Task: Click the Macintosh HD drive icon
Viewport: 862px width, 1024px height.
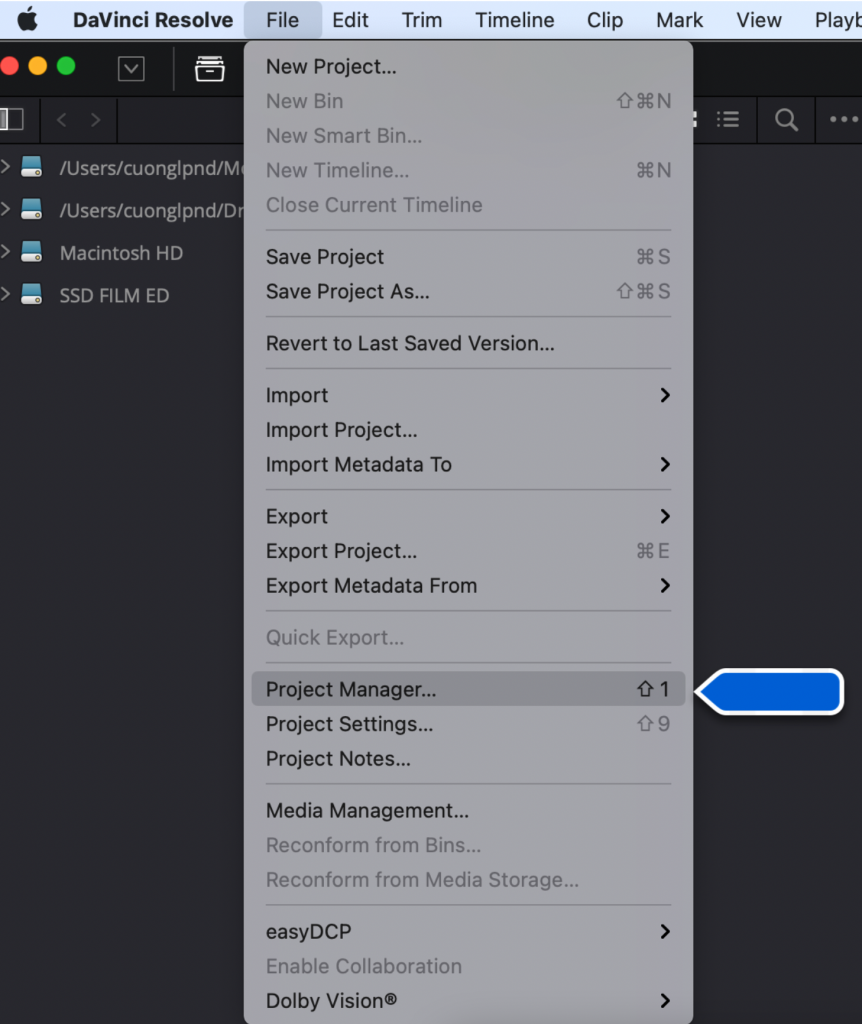Action: tap(32, 253)
